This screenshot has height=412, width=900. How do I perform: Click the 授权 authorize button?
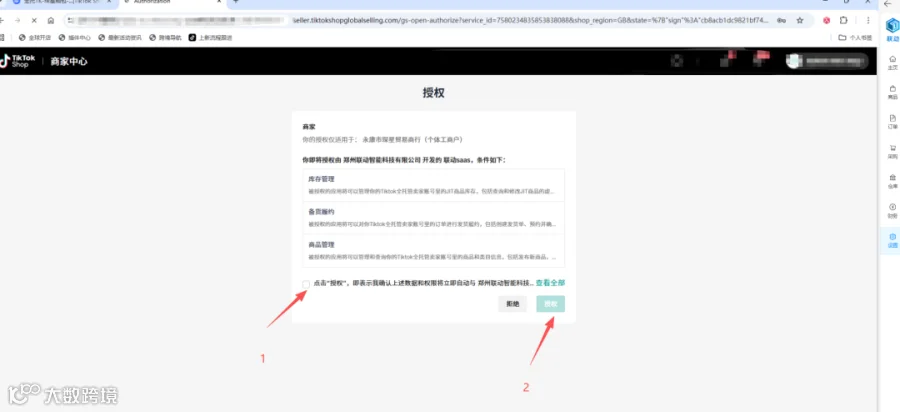point(550,304)
